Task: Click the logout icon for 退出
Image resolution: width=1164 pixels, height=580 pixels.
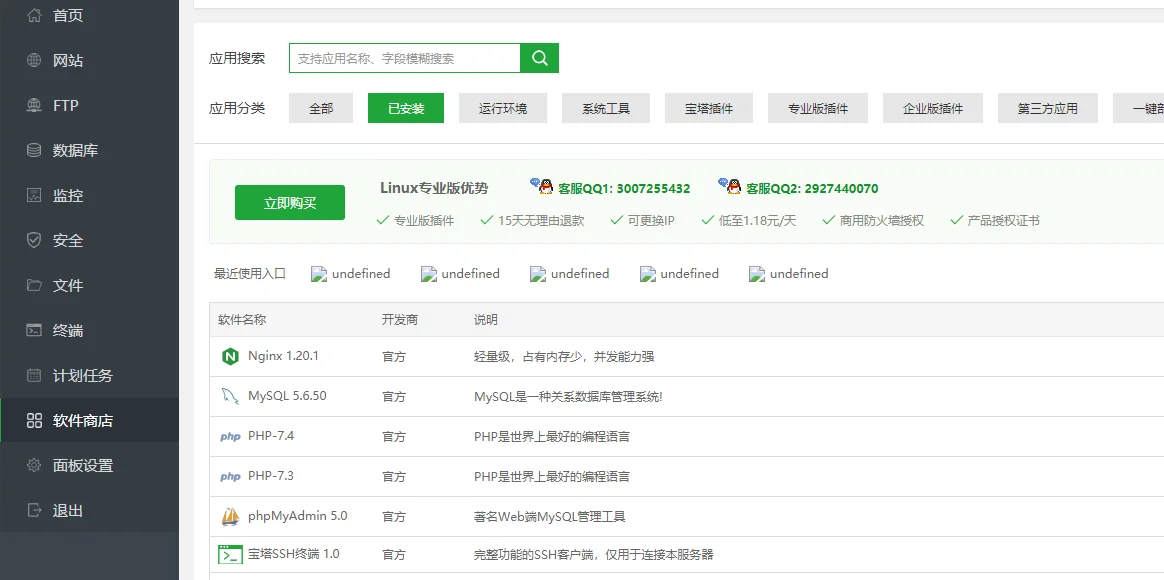Action: (34, 511)
